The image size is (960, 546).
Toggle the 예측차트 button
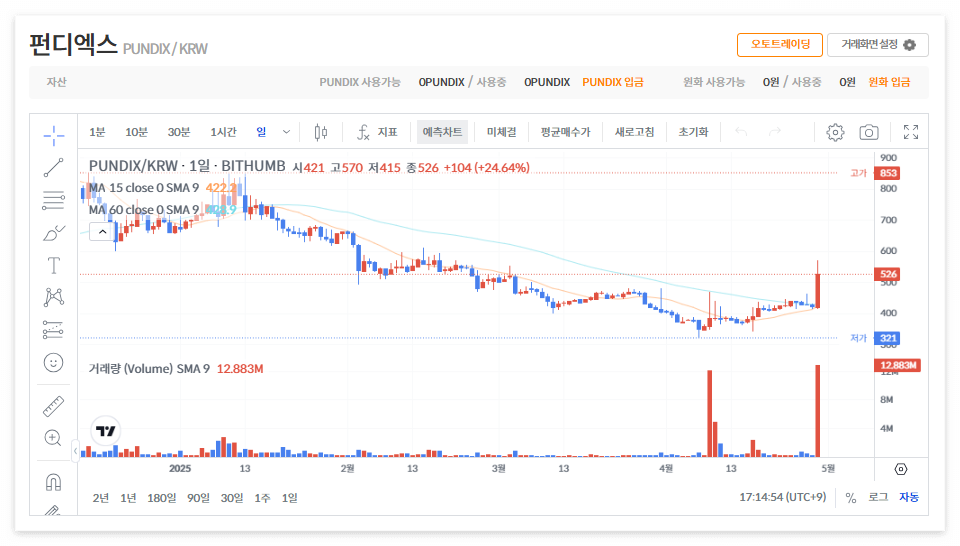[x=442, y=132]
